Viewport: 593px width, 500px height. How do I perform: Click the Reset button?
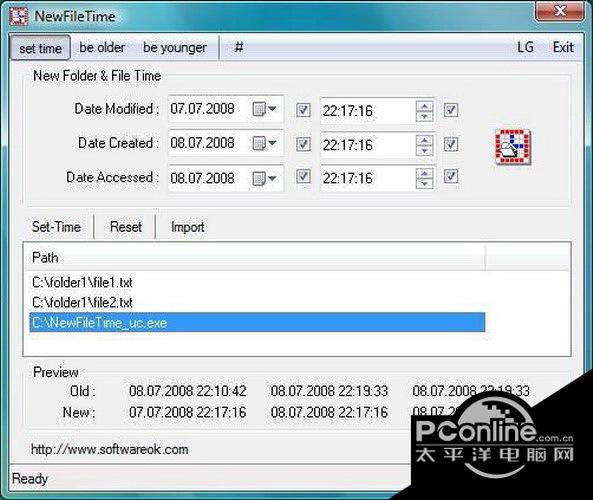126,227
